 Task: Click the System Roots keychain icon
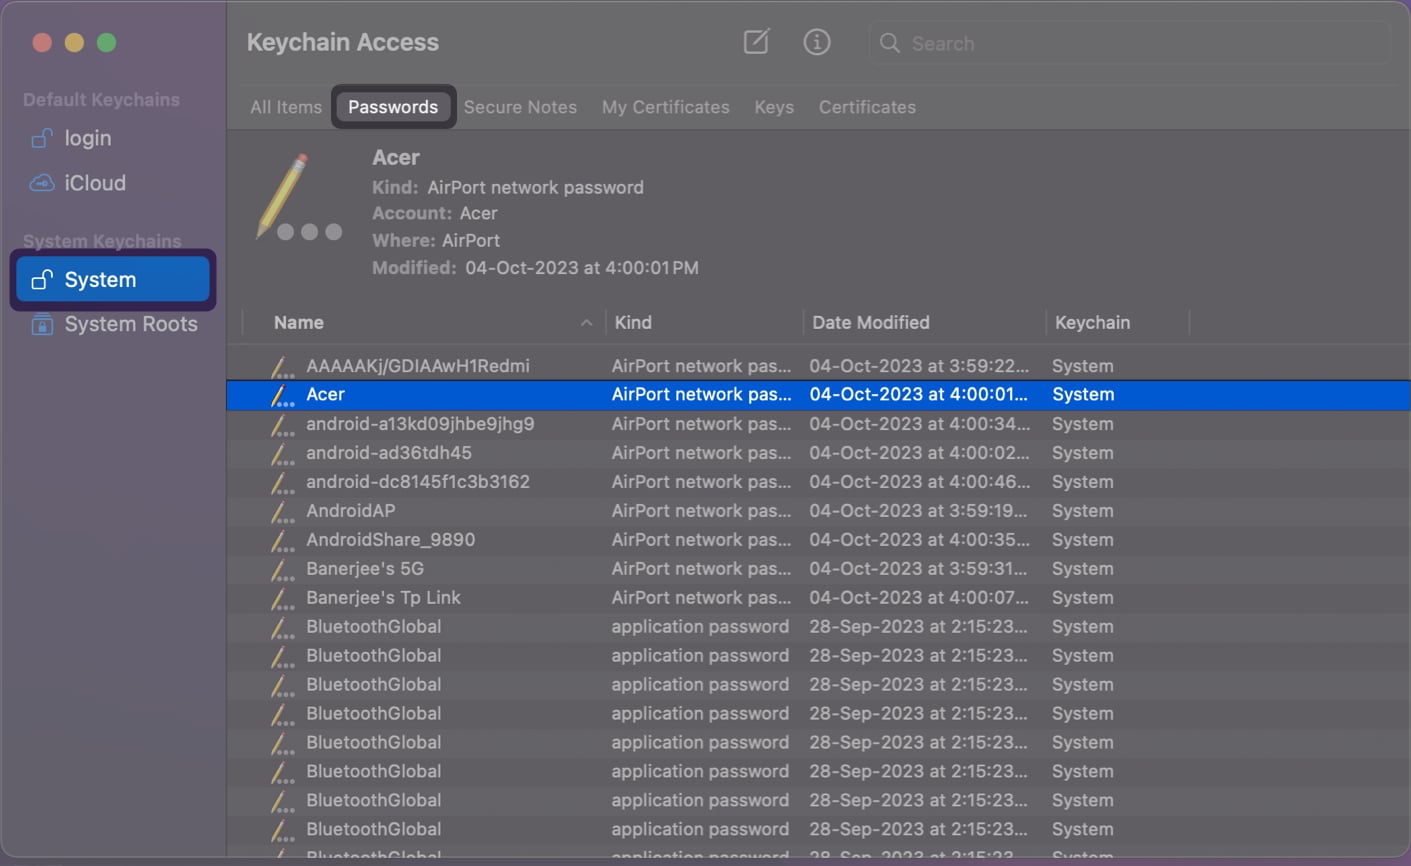tap(41, 324)
